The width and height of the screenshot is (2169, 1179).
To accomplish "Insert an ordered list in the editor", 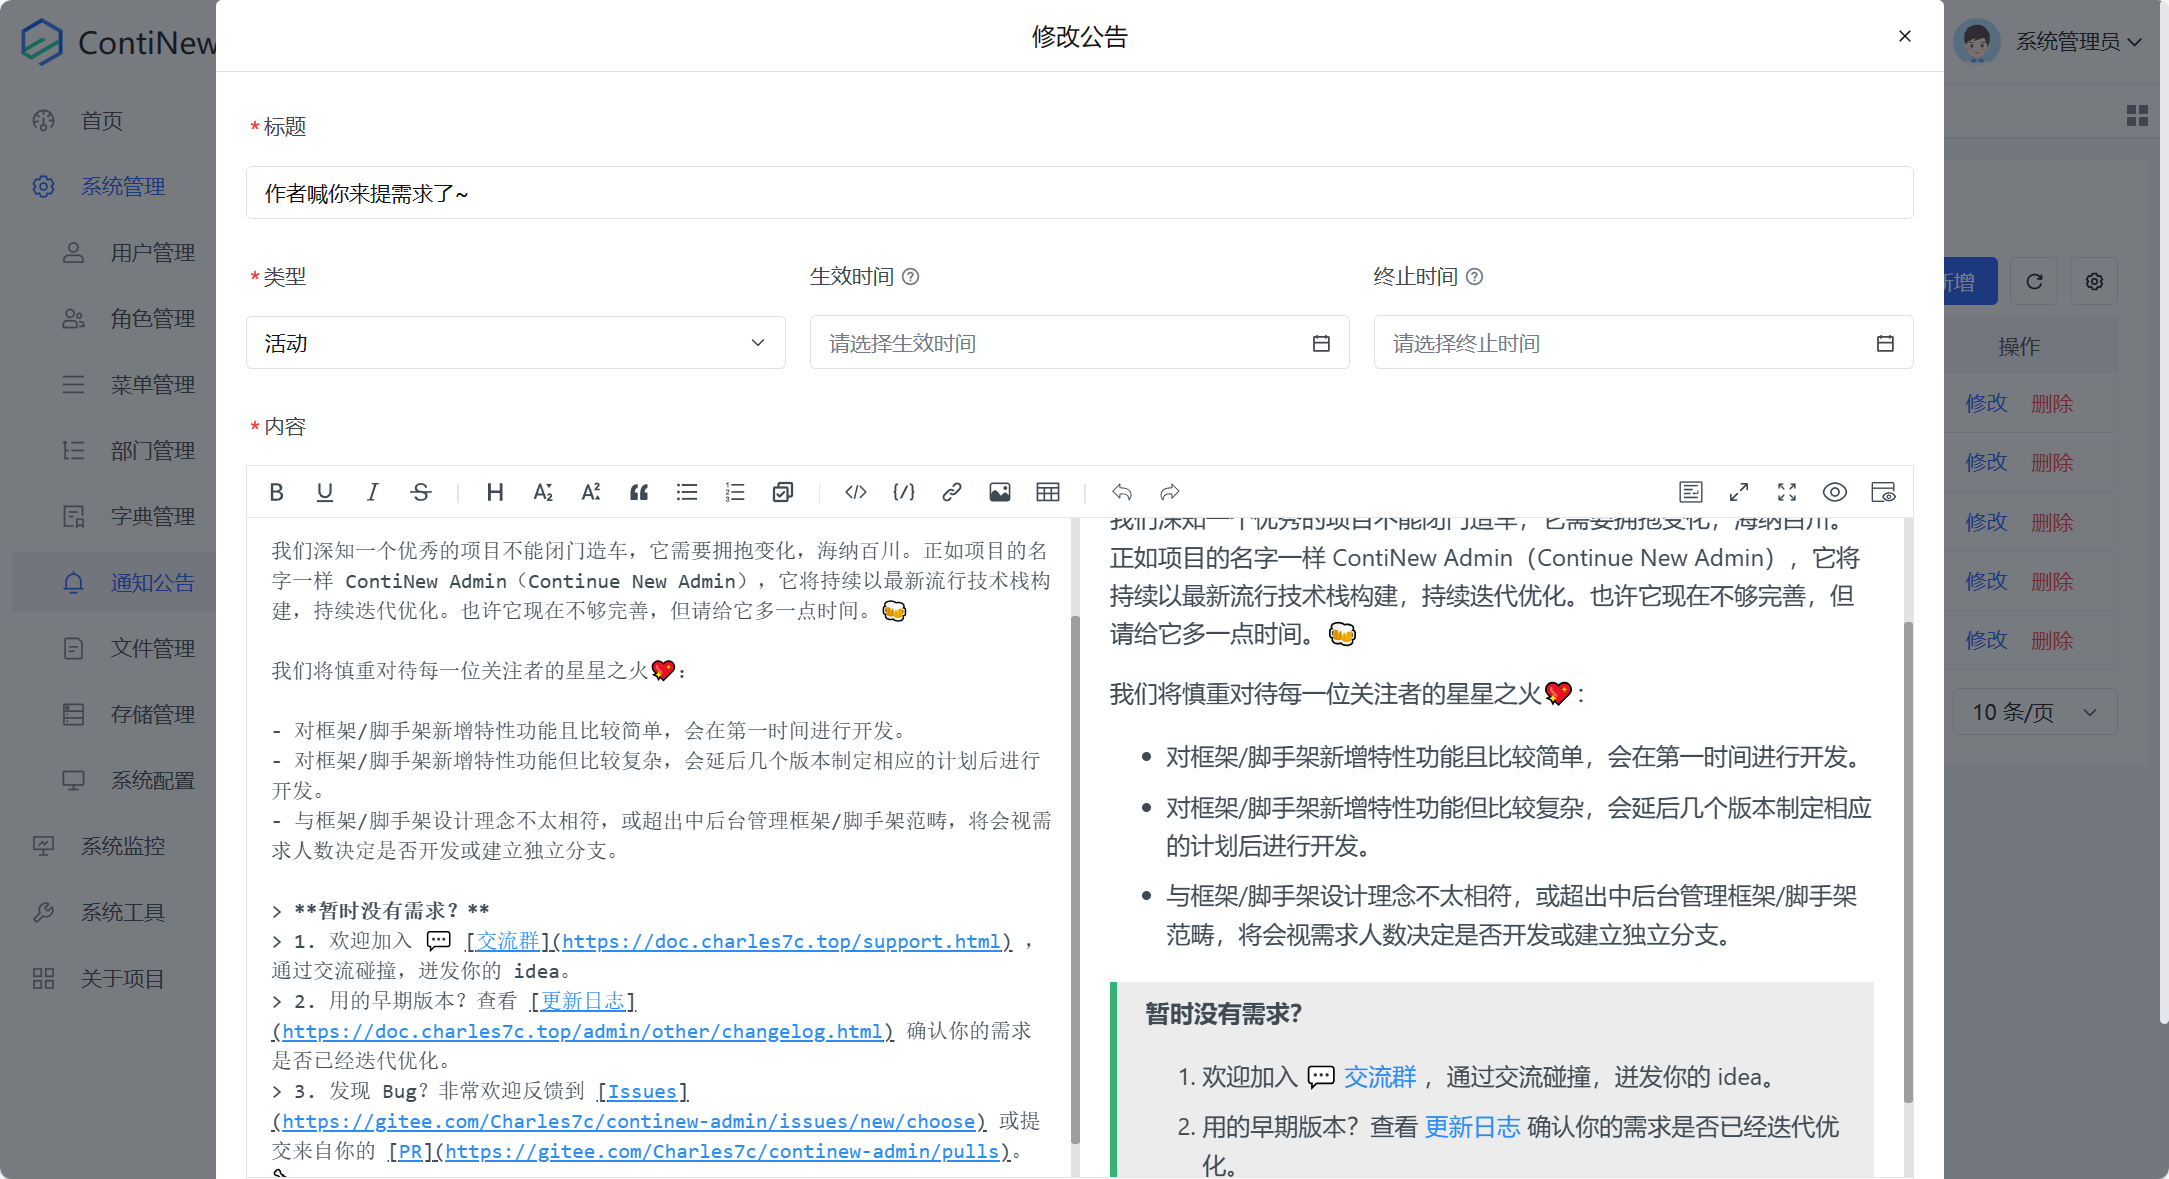I will 735,492.
